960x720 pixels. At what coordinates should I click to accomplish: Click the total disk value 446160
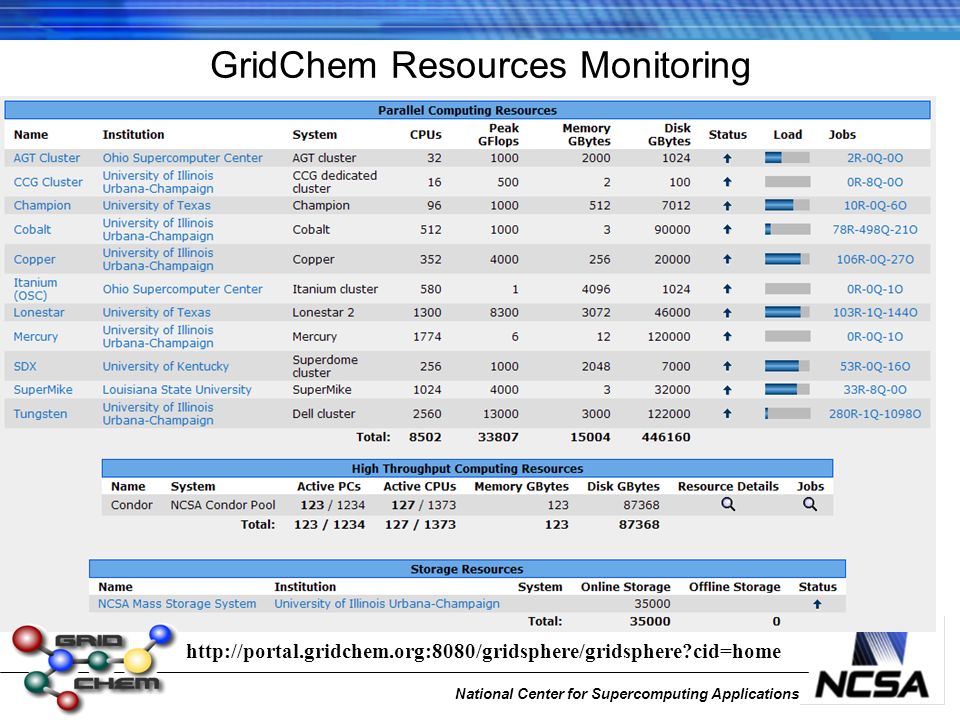click(666, 437)
